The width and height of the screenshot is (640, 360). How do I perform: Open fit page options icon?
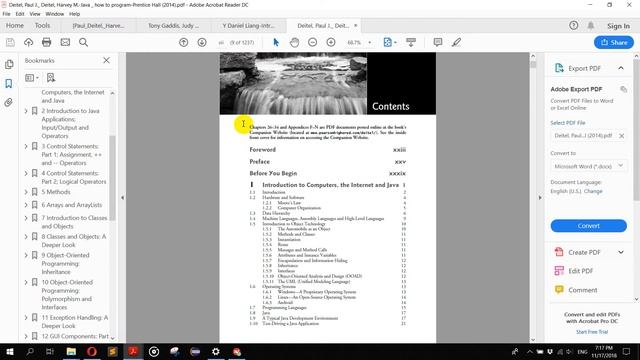coord(390,42)
